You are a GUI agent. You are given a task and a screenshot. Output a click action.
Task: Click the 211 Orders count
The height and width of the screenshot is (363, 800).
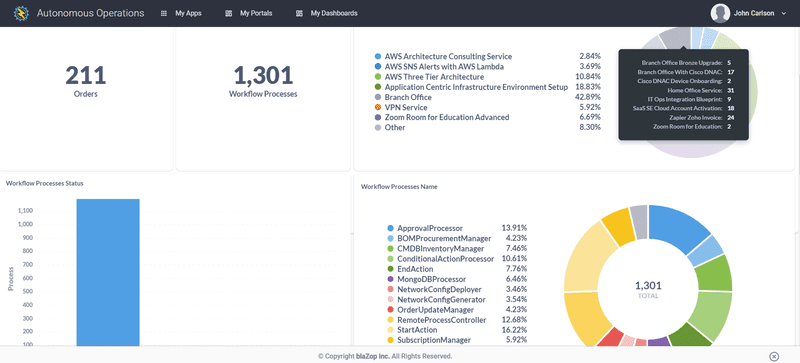(86, 76)
